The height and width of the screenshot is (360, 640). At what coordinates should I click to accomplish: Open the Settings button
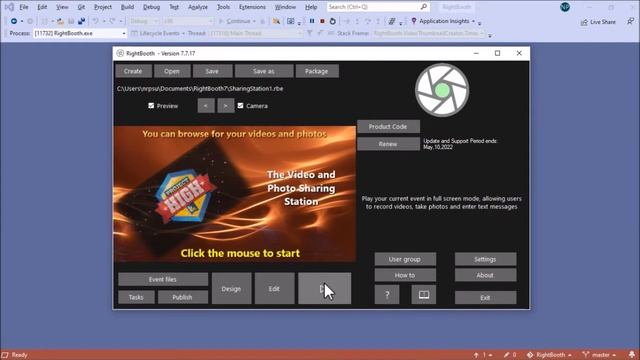tap(485, 259)
